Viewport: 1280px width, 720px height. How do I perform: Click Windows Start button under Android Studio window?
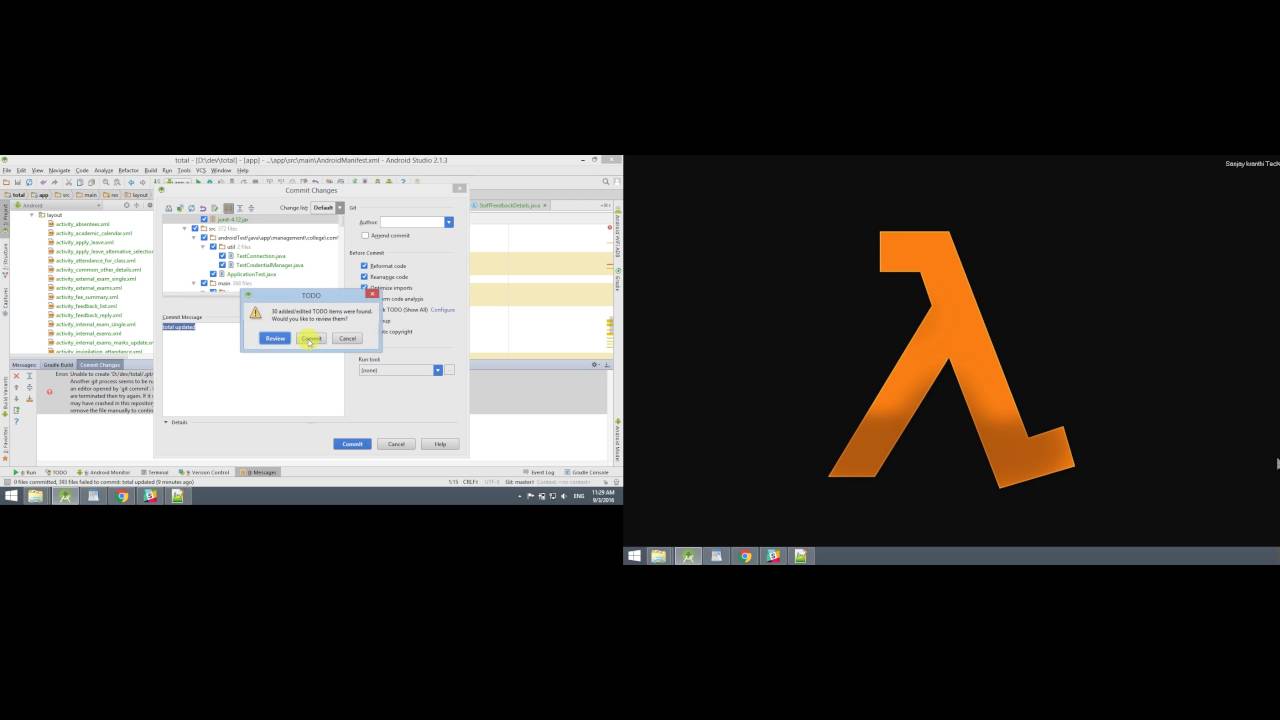point(11,496)
